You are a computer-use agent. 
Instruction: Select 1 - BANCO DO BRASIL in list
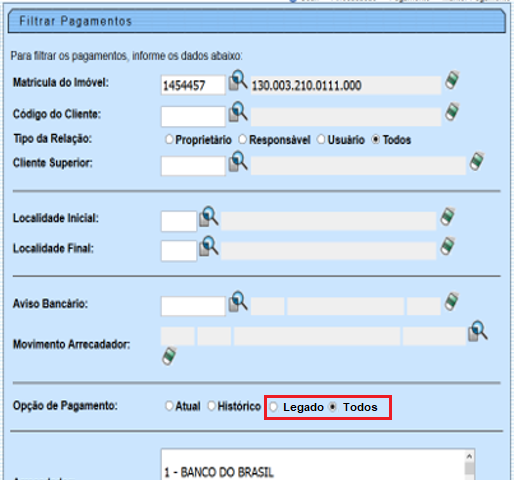click(x=219, y=472)
